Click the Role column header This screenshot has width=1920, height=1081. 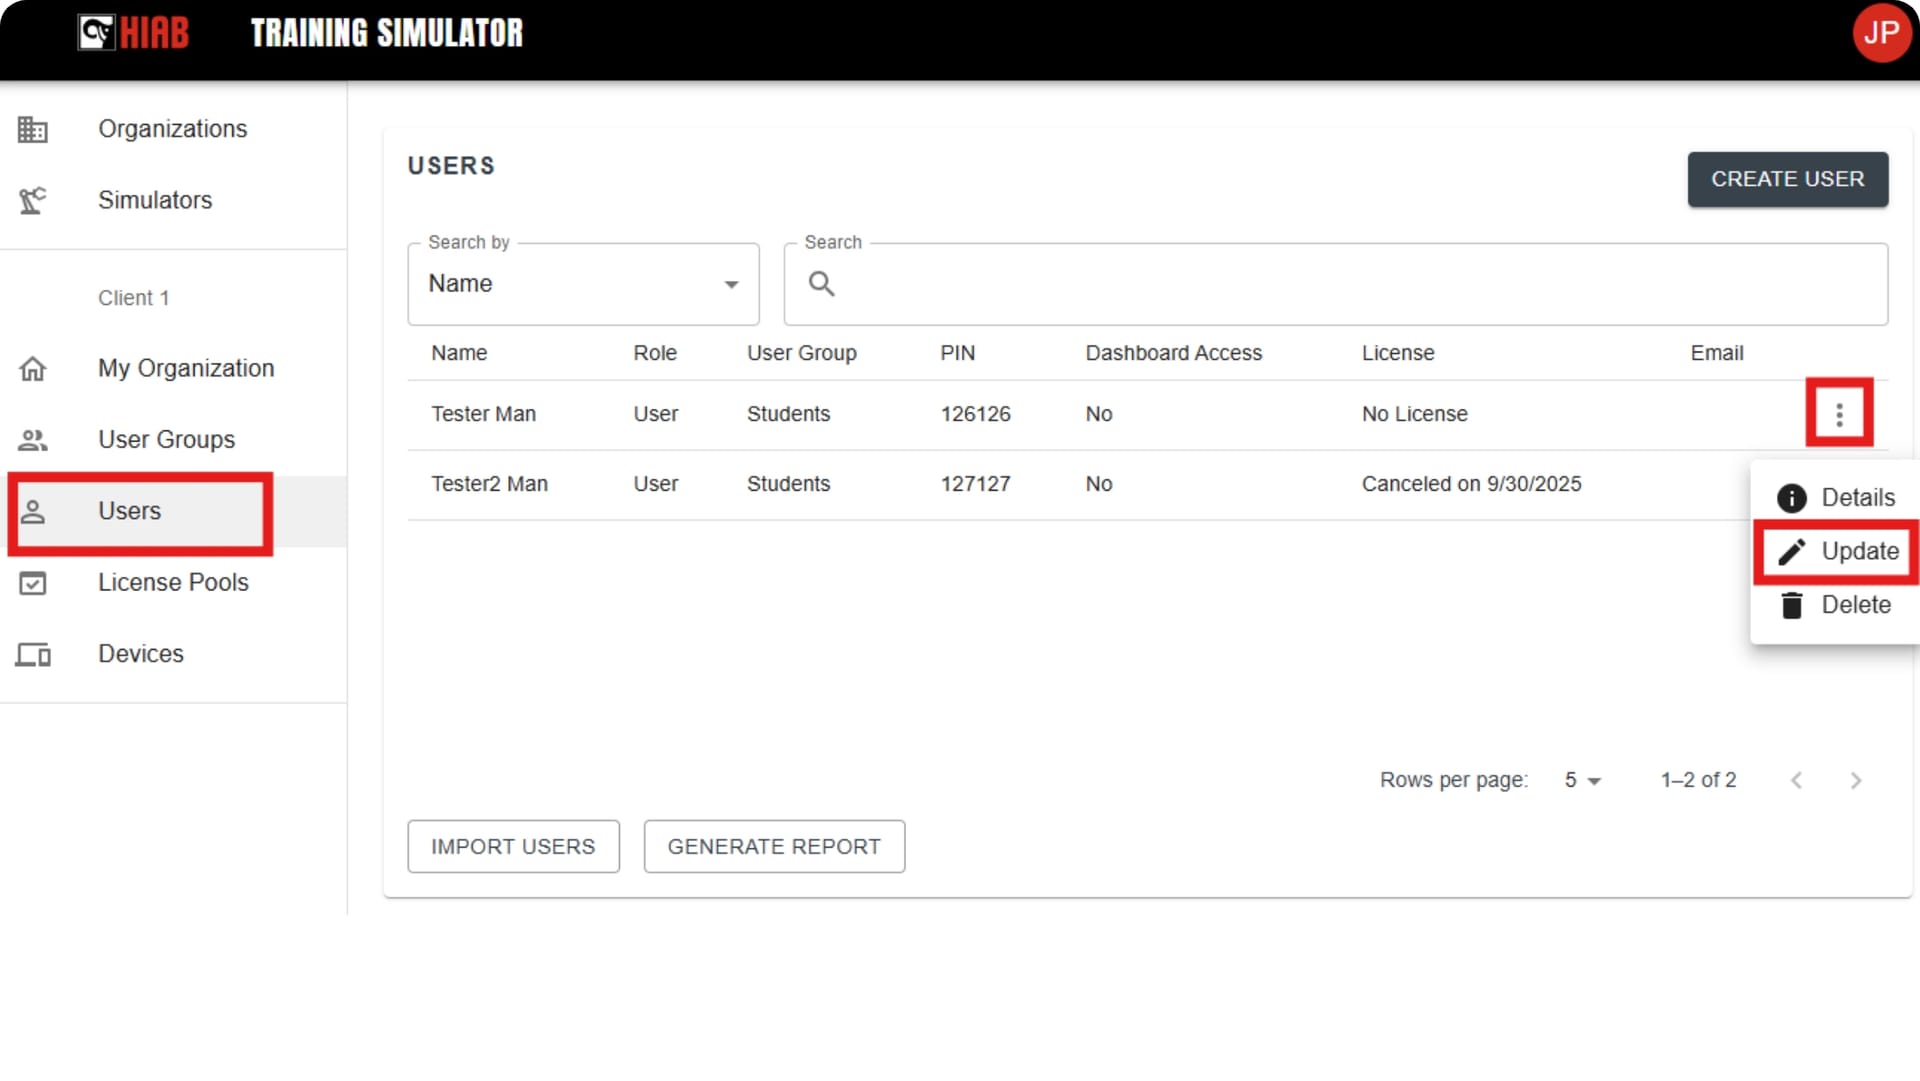(x=655, y=353)
